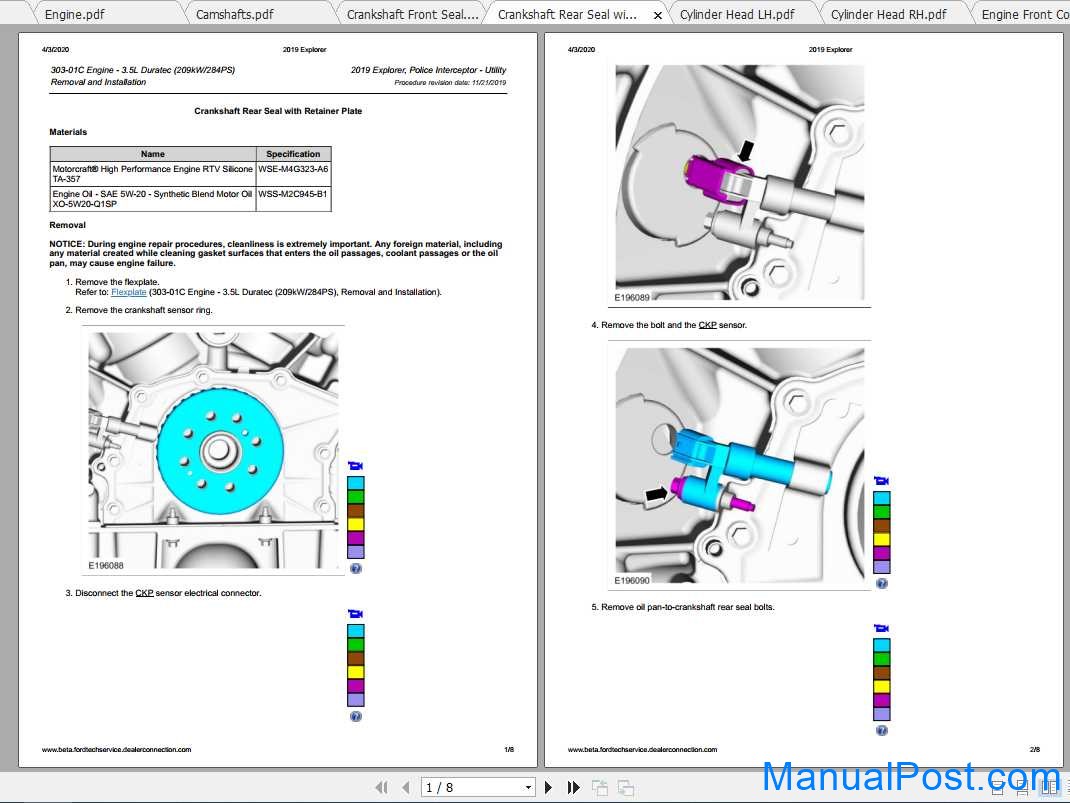Click 'Procedure revision date: 11/21/2019' text
Screen dimensions: 1070x803
[450, 83]
